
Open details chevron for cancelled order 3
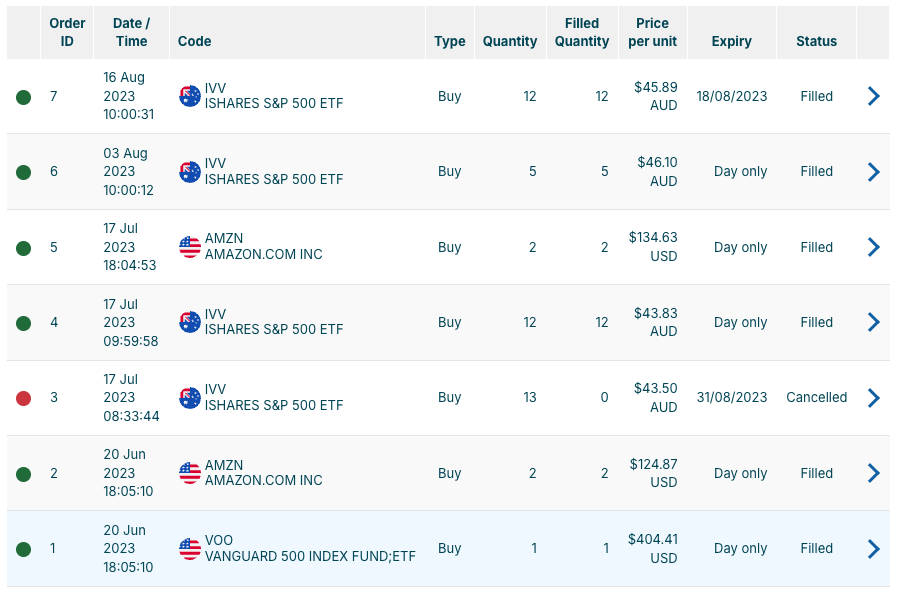[874, 397]
